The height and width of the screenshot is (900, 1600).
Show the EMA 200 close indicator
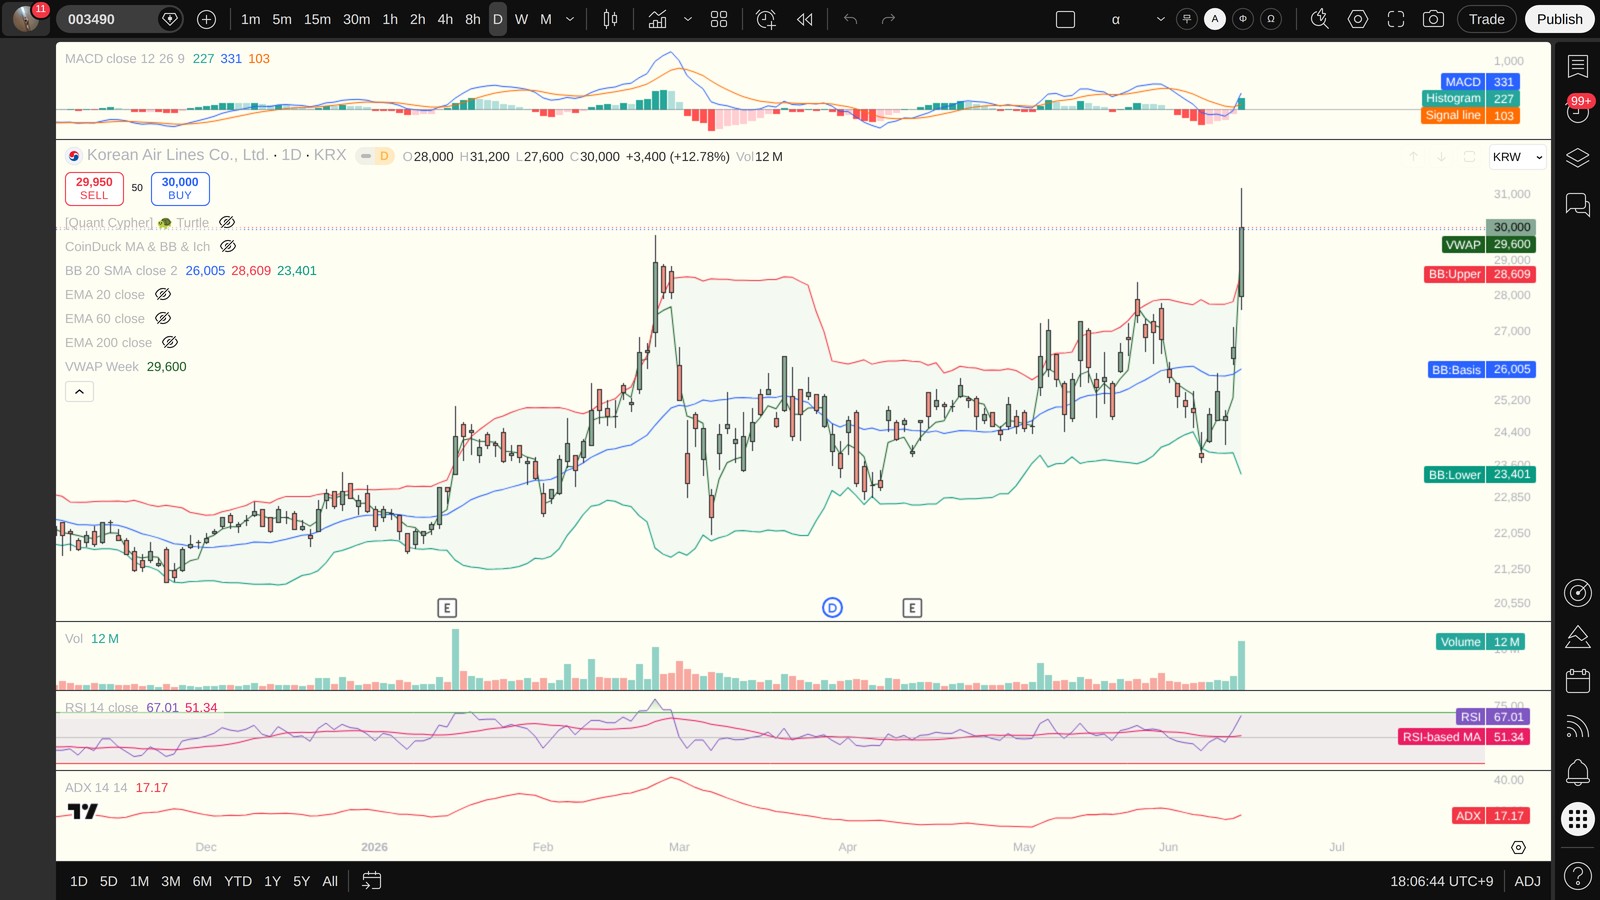point(170,342)
